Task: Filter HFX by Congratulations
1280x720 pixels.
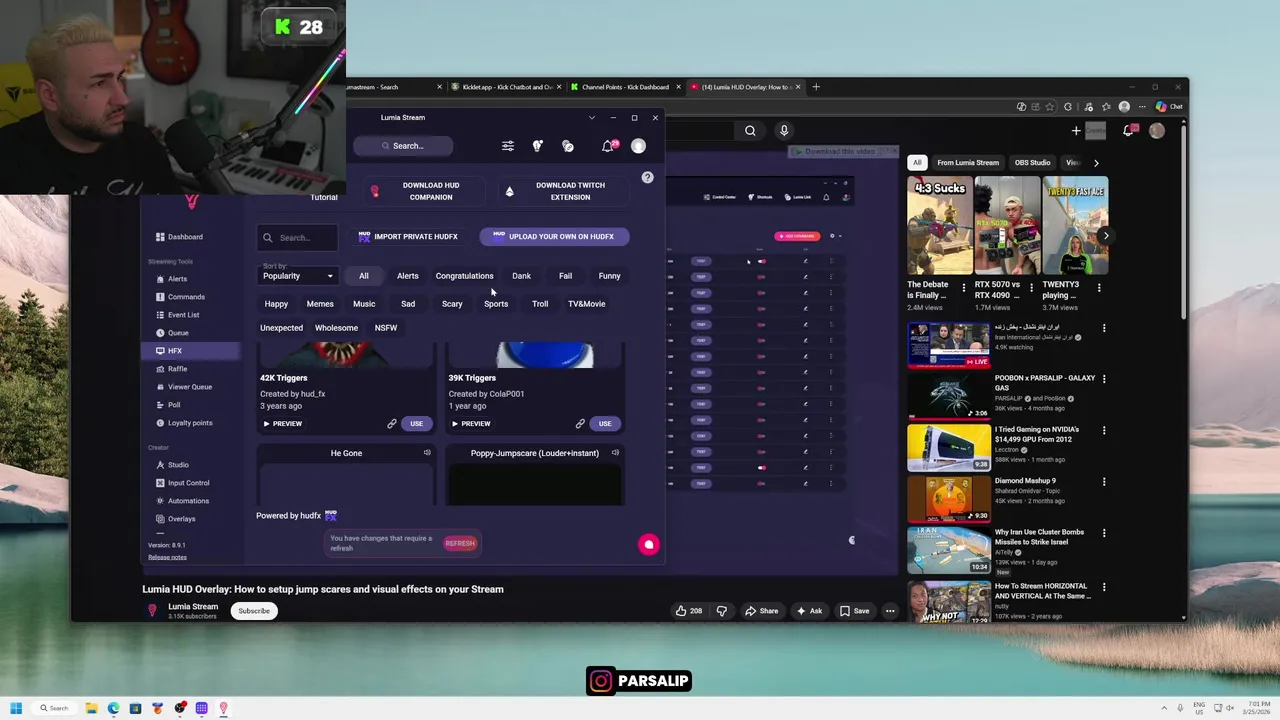Action: [x=464, y=276]
